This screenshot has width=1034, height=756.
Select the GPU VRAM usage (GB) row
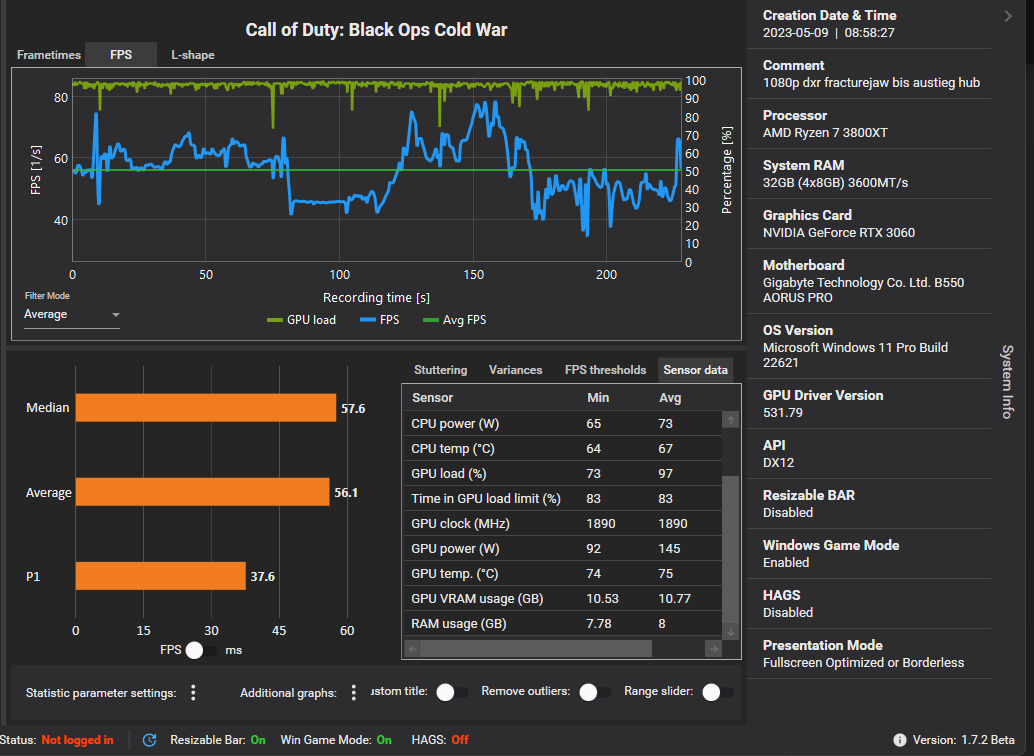tap(562, 599)
